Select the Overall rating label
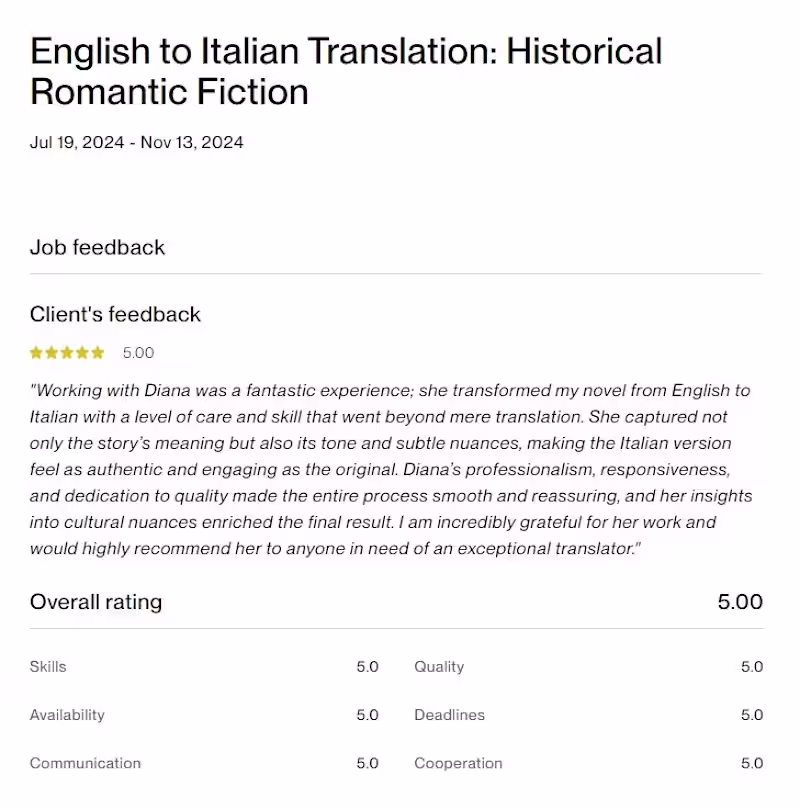 pyautogui.click(x=96, y=602)
